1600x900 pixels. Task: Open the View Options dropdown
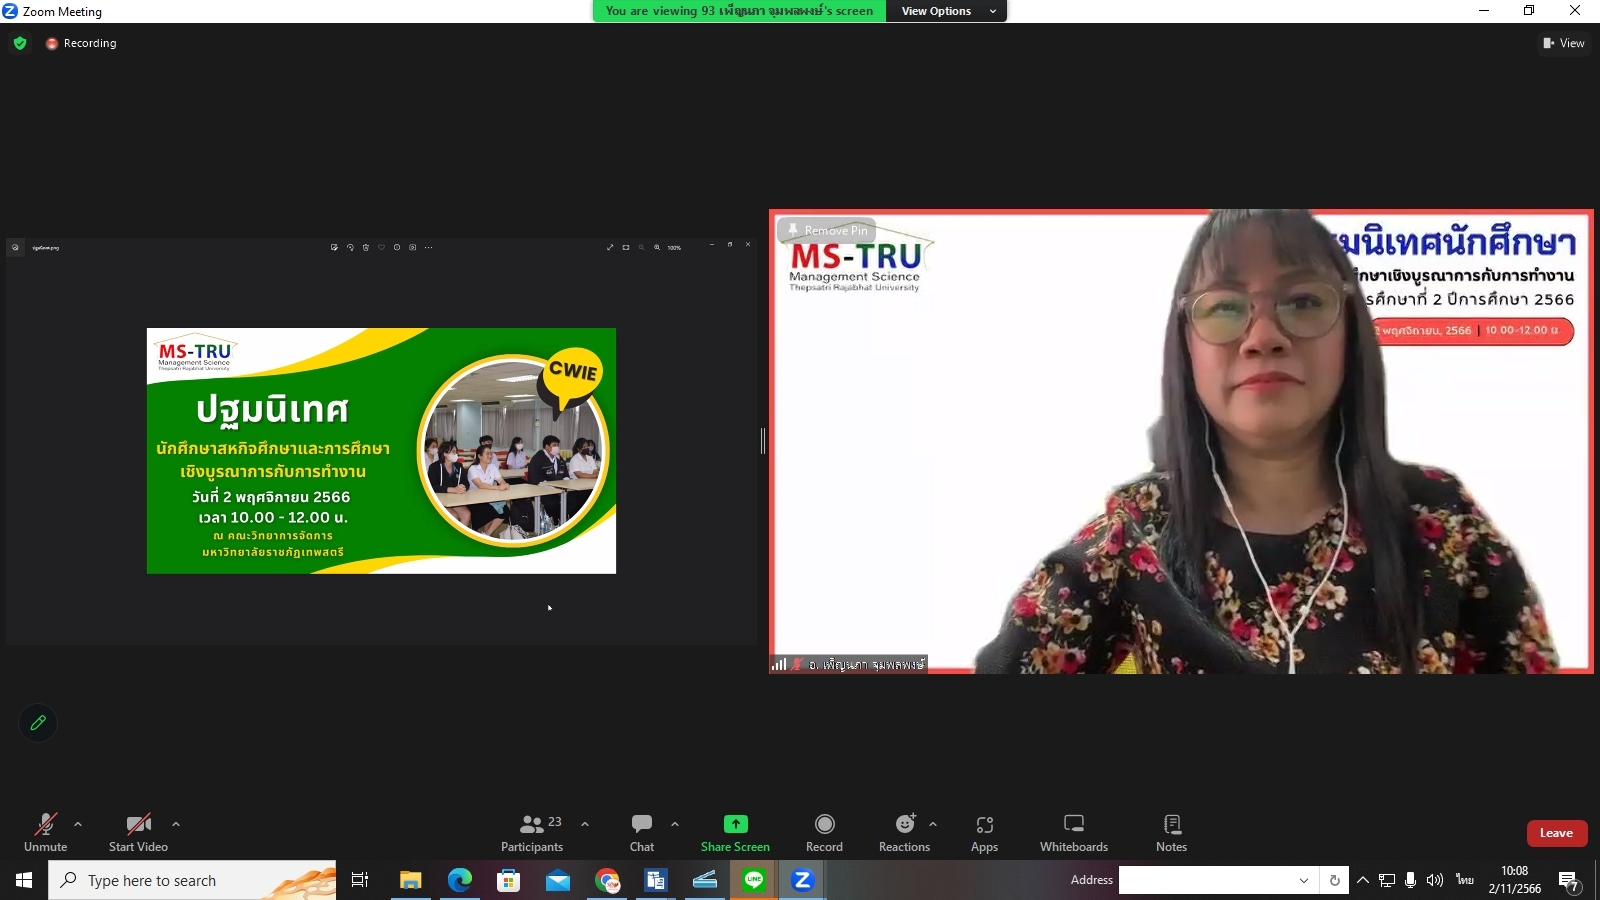pos(946,11)
